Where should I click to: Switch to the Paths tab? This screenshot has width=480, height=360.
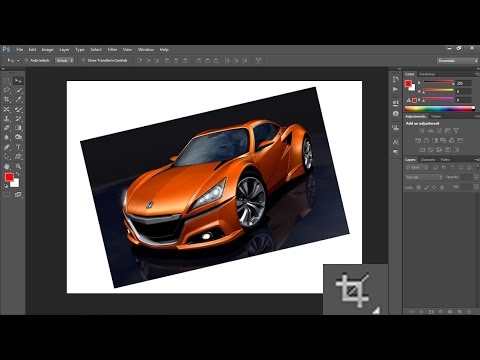point(445,160)
